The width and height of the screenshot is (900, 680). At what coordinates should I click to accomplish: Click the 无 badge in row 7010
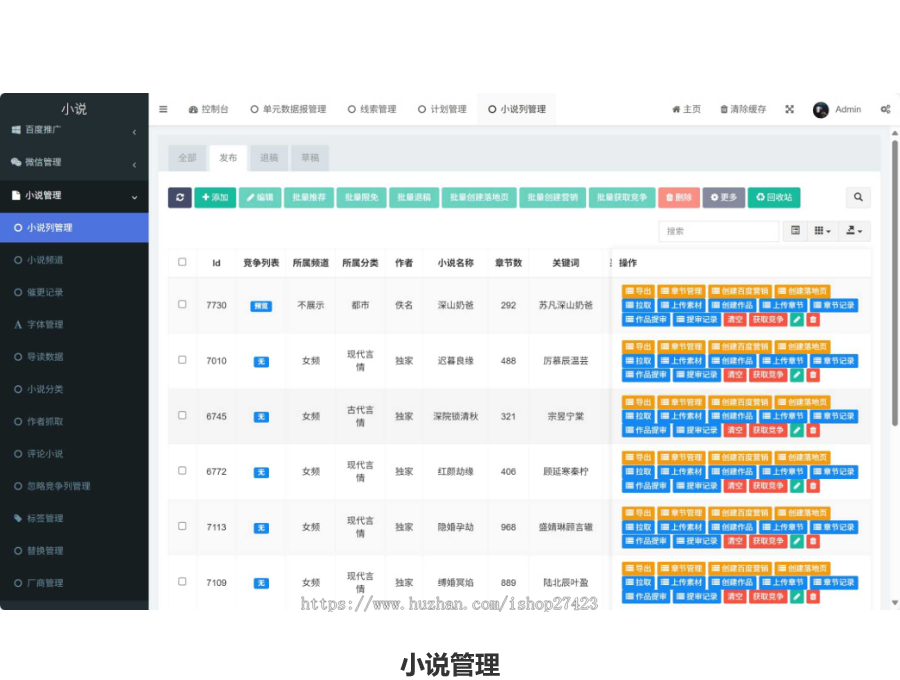(x=261, y=362)
